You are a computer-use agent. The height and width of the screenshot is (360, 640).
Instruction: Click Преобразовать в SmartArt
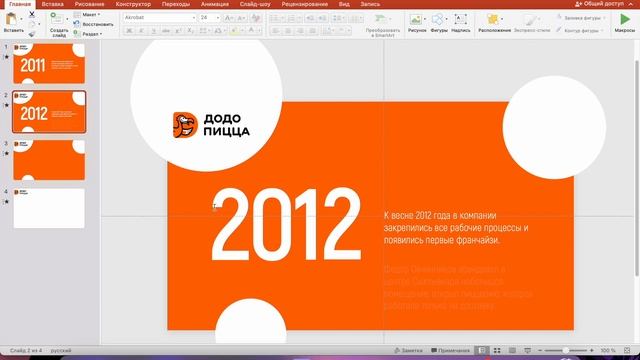[382, 25]
